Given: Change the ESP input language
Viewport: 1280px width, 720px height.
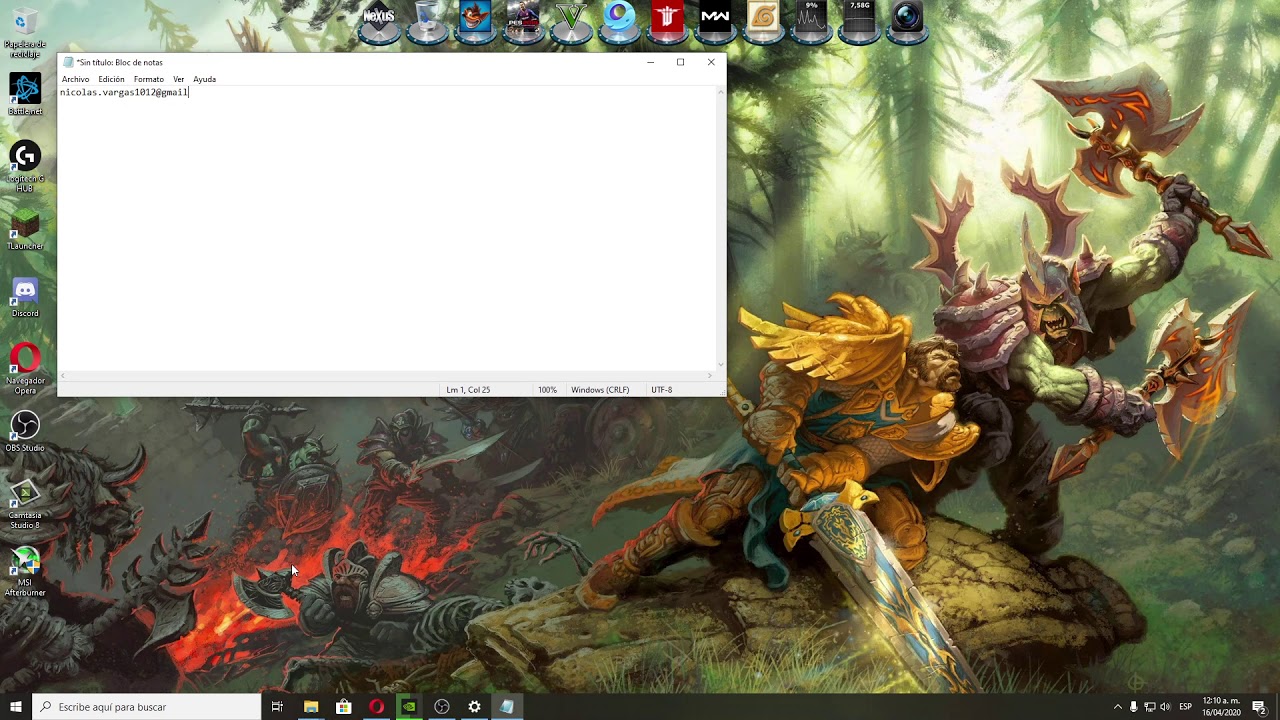Looking at the screenshot, I should click(1186, 707).
